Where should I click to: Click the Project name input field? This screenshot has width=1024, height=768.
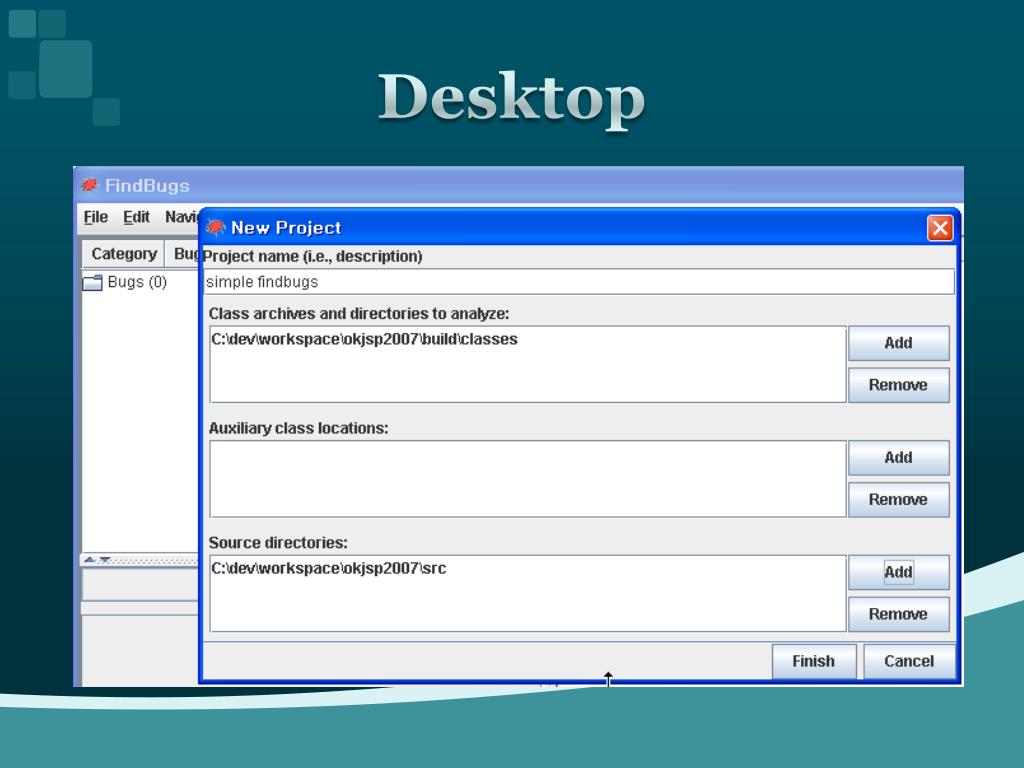579,282
